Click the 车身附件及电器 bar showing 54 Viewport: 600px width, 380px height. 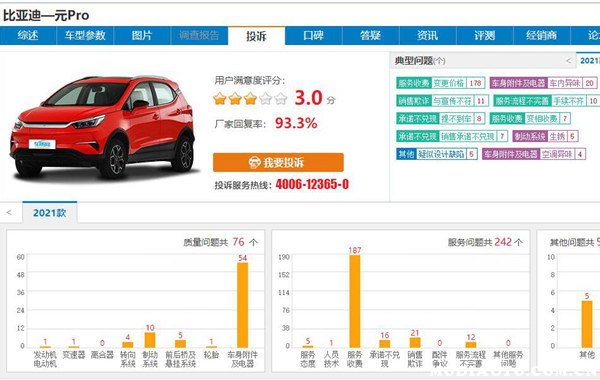click(243, 305)
